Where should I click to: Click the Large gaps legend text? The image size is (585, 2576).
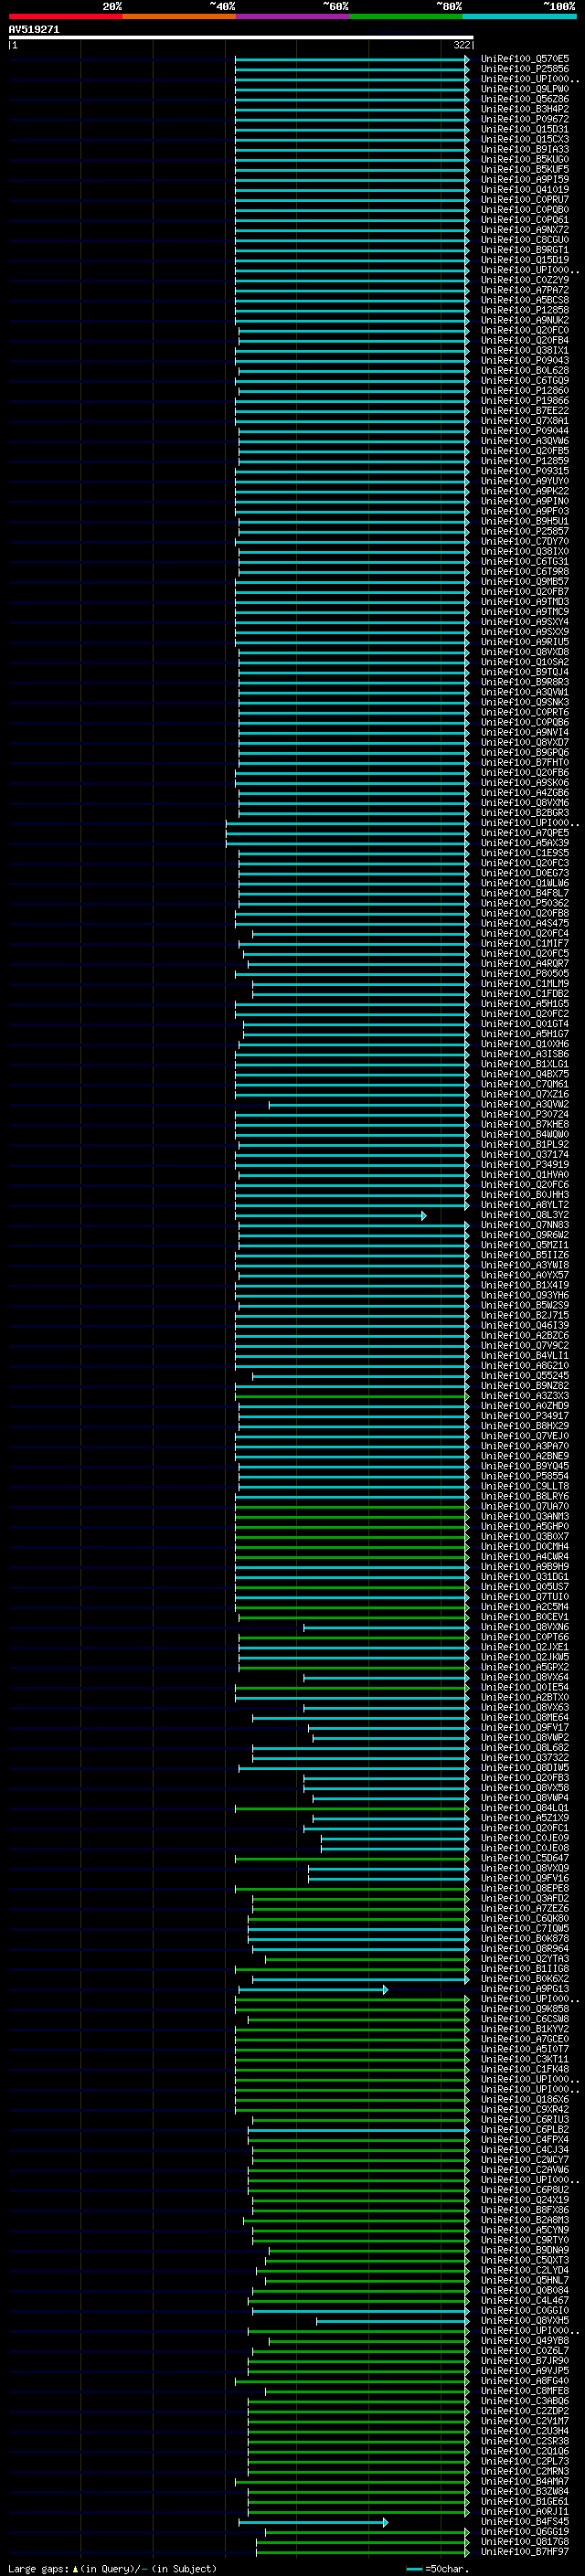tap(112, 2568)
